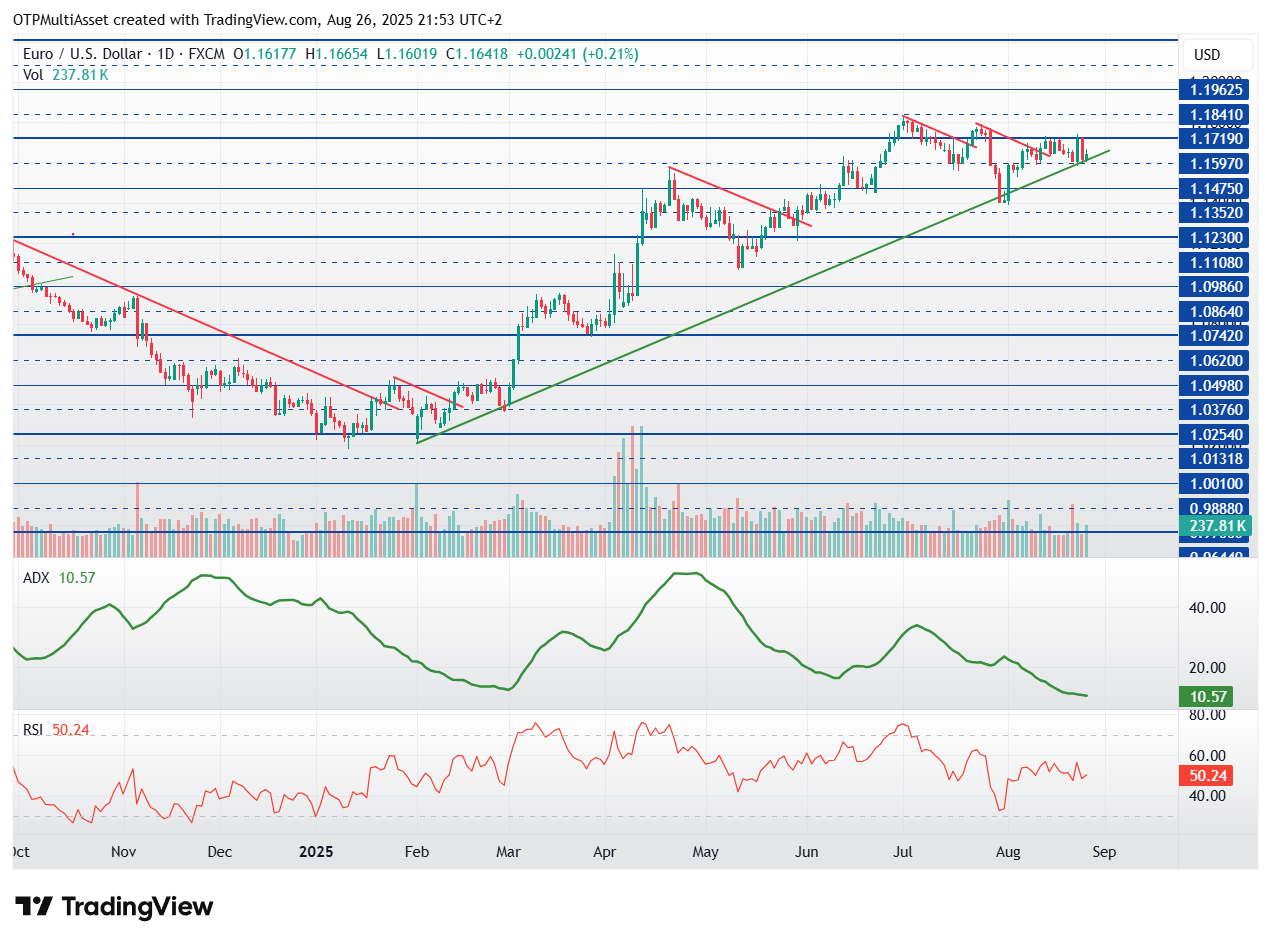The height and width of the screenshot is (944, 1271).
Task: Click the Mar label on time axis
Action: pos(509,852)
